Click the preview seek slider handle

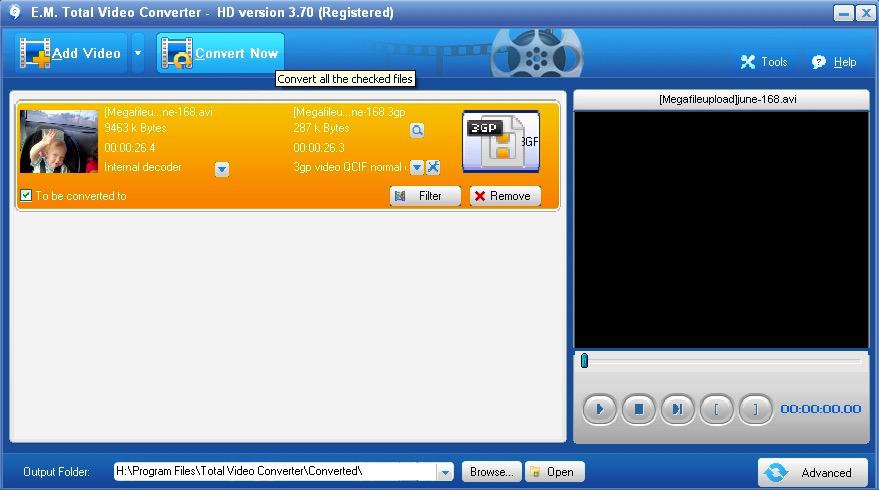click(x=584, y=360)
